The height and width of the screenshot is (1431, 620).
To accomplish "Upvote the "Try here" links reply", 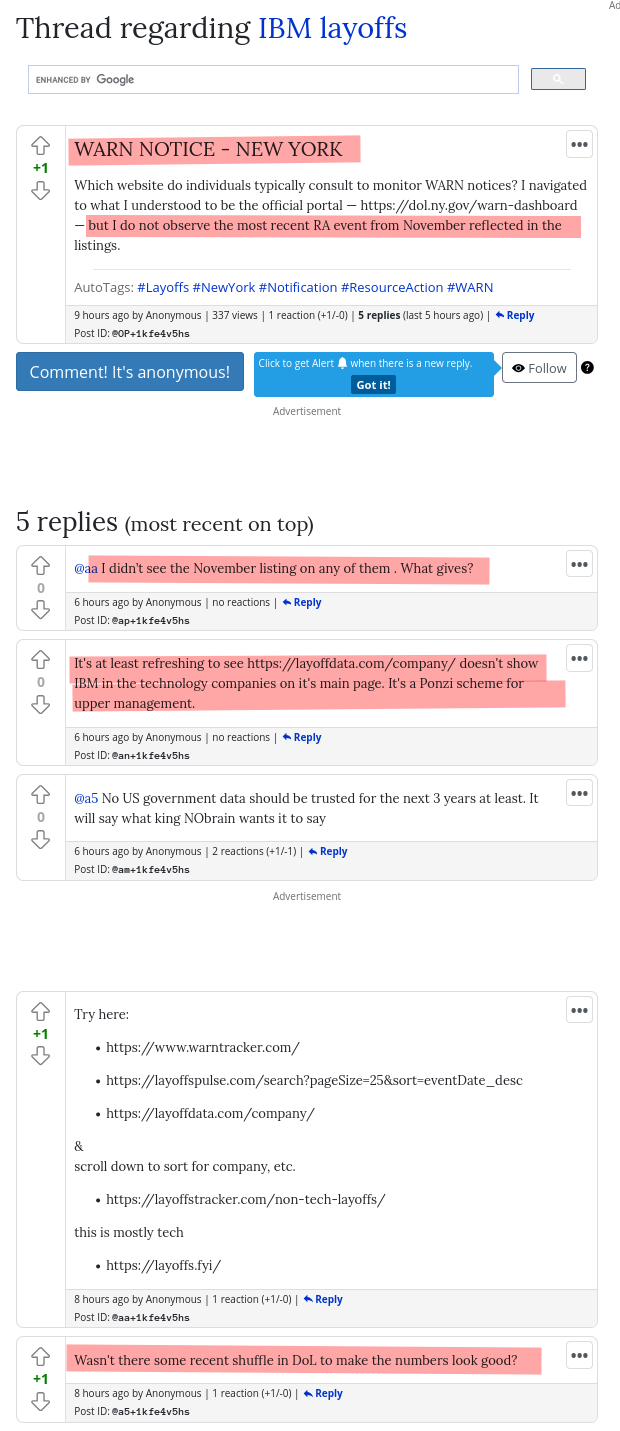I will click(40, 1011).
